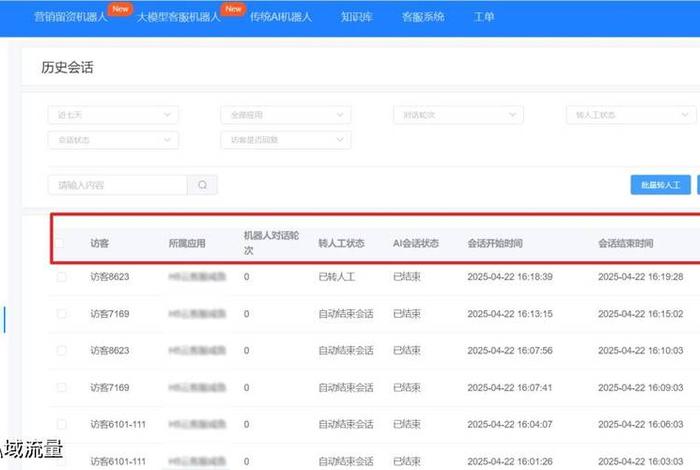This screenshot has height=470, width=700.
Task: Click 访客7169 in the 16:07:41 row
Action: click(x=110, y=387)
